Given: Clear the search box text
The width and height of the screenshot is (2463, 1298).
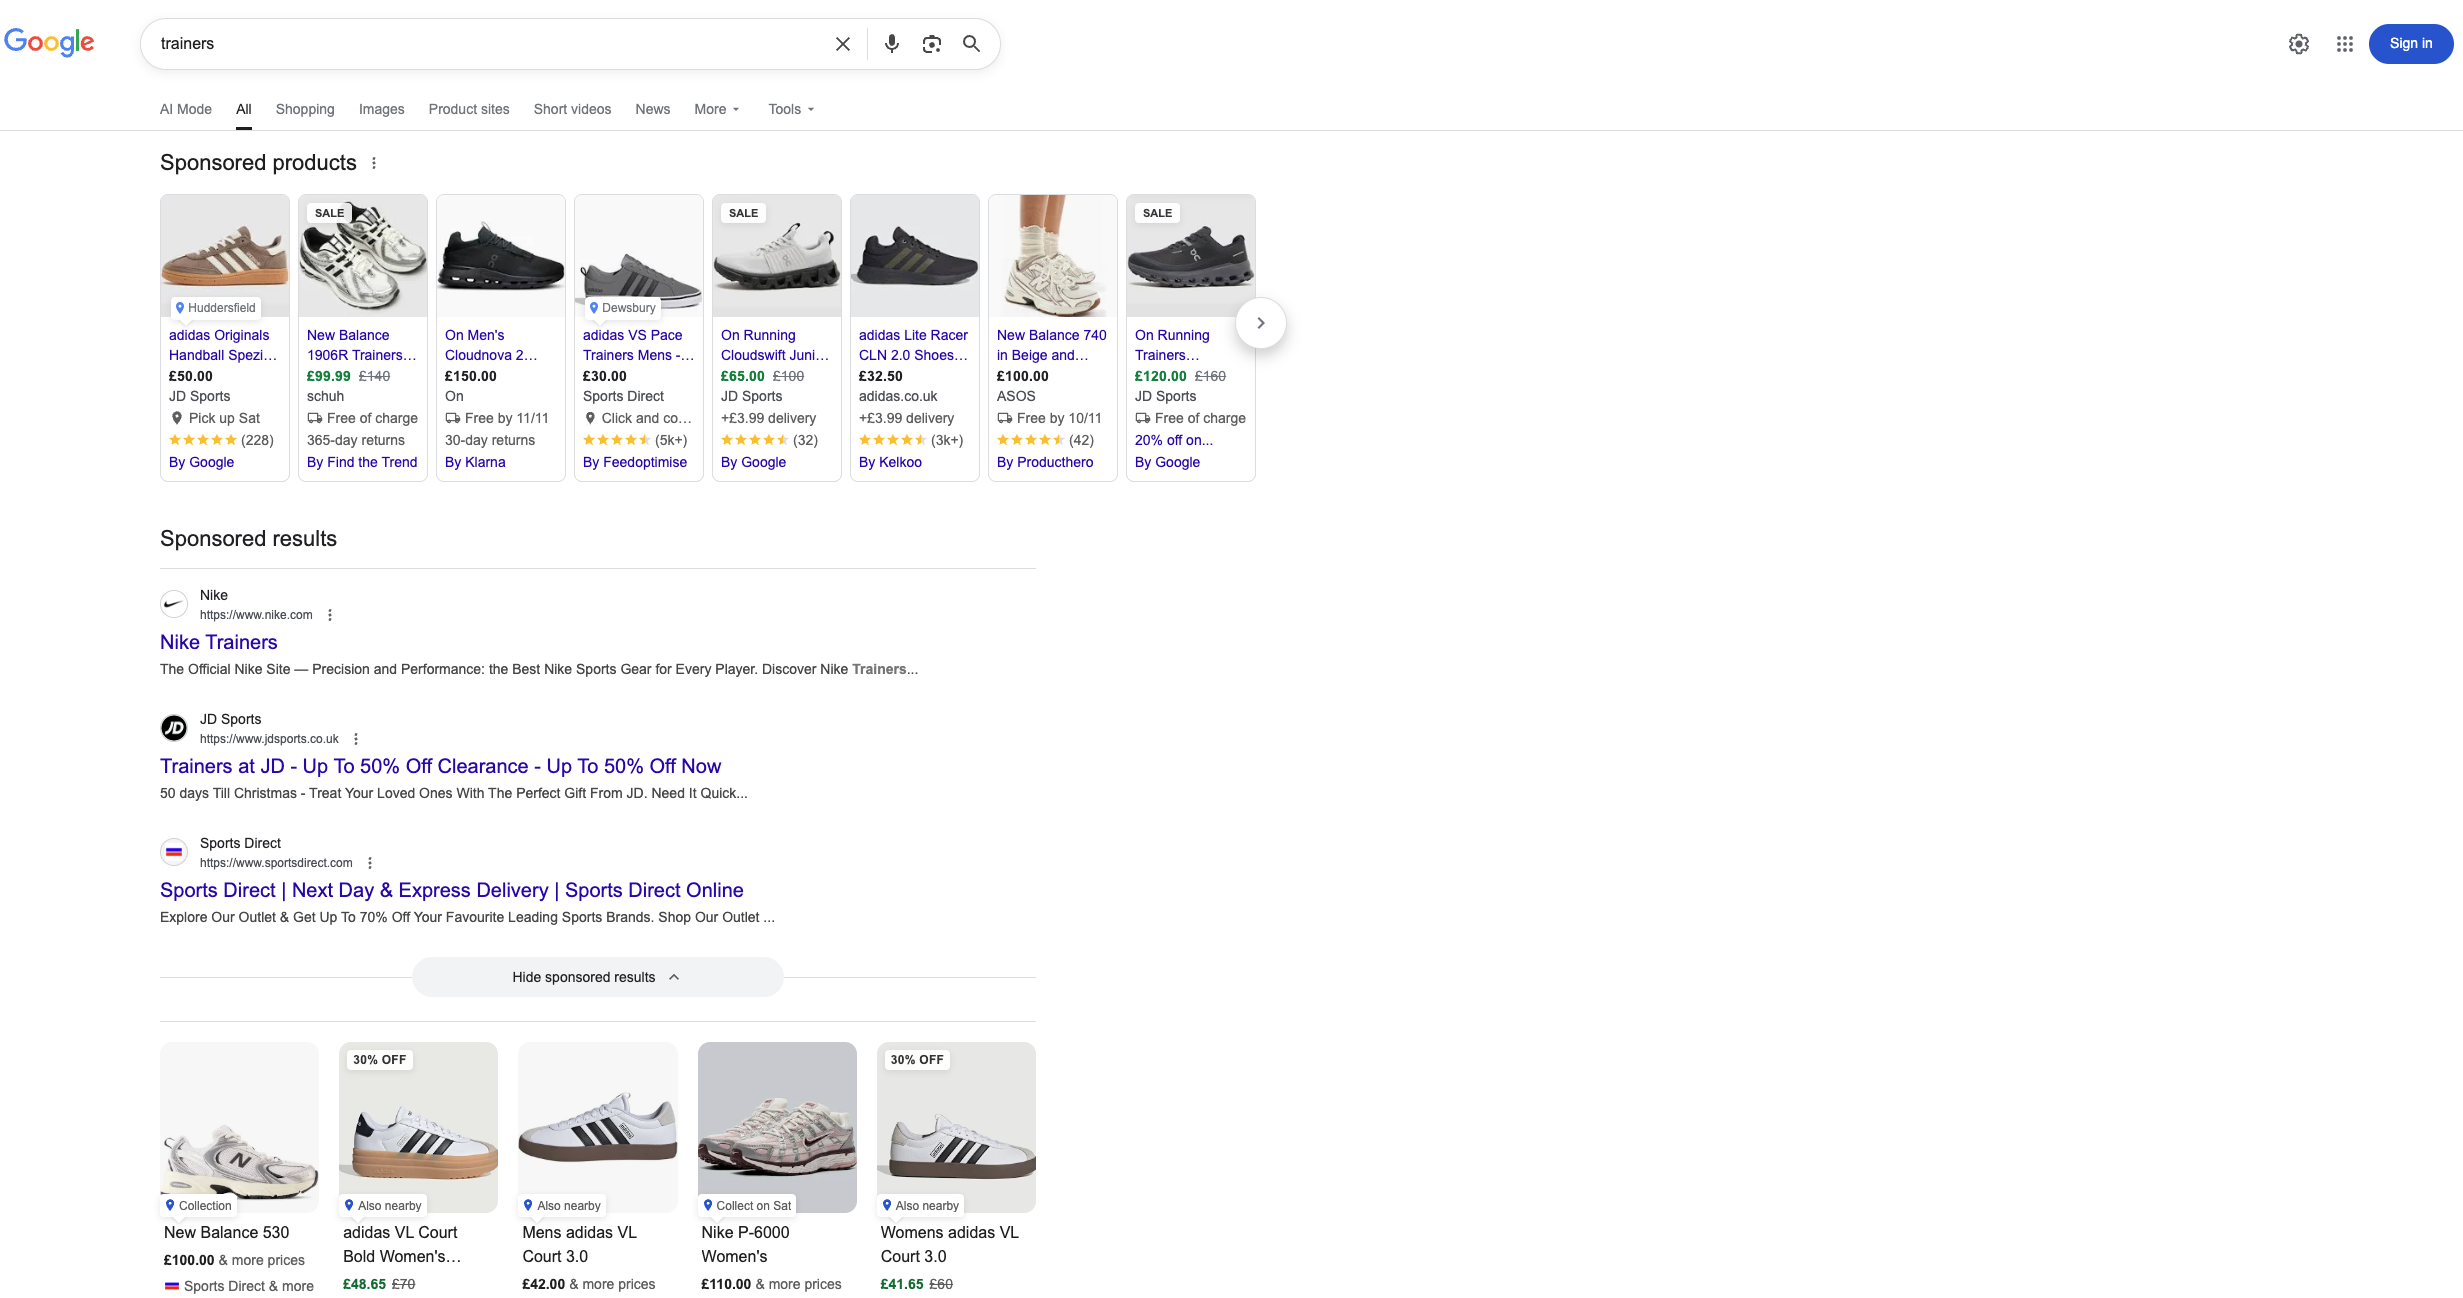Looking at the screenshot, I should tap(843, 44).
